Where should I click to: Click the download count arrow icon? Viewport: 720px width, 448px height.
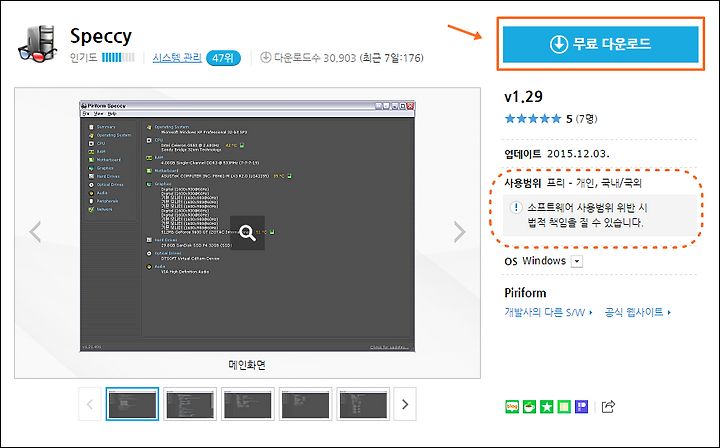pos(265,57)
